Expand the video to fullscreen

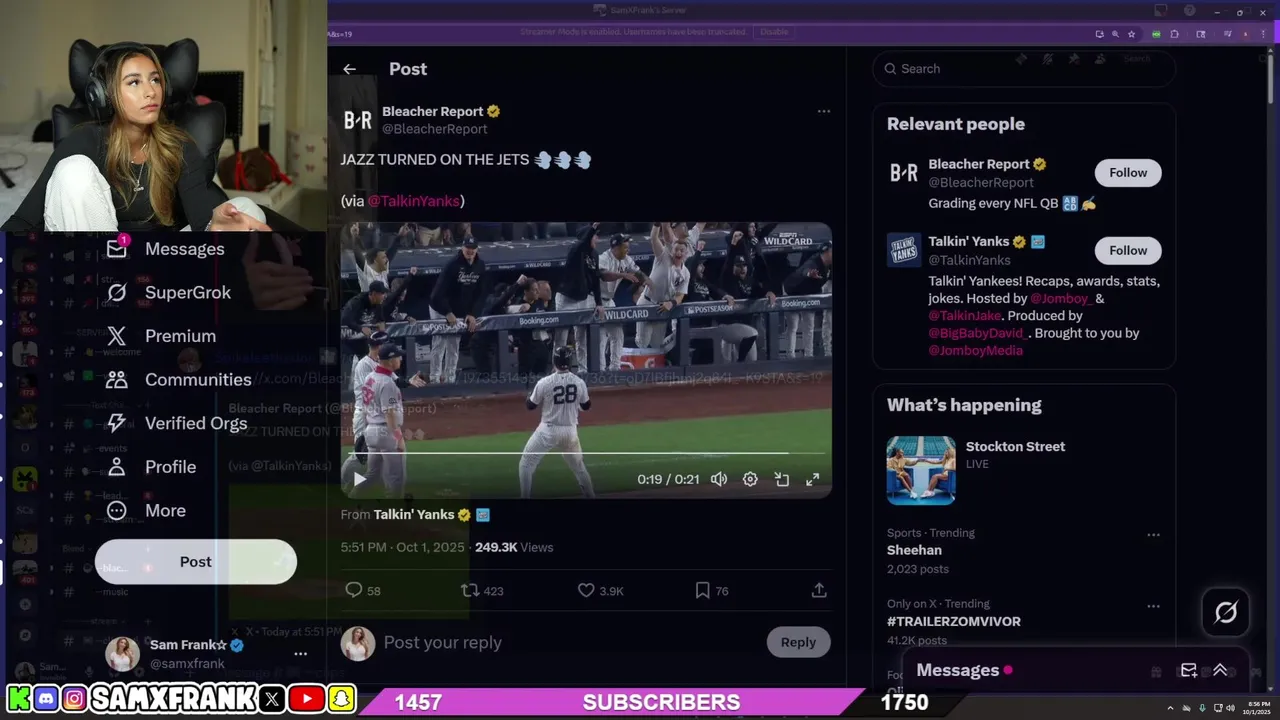pyautogui.click(x=813, y=479)
